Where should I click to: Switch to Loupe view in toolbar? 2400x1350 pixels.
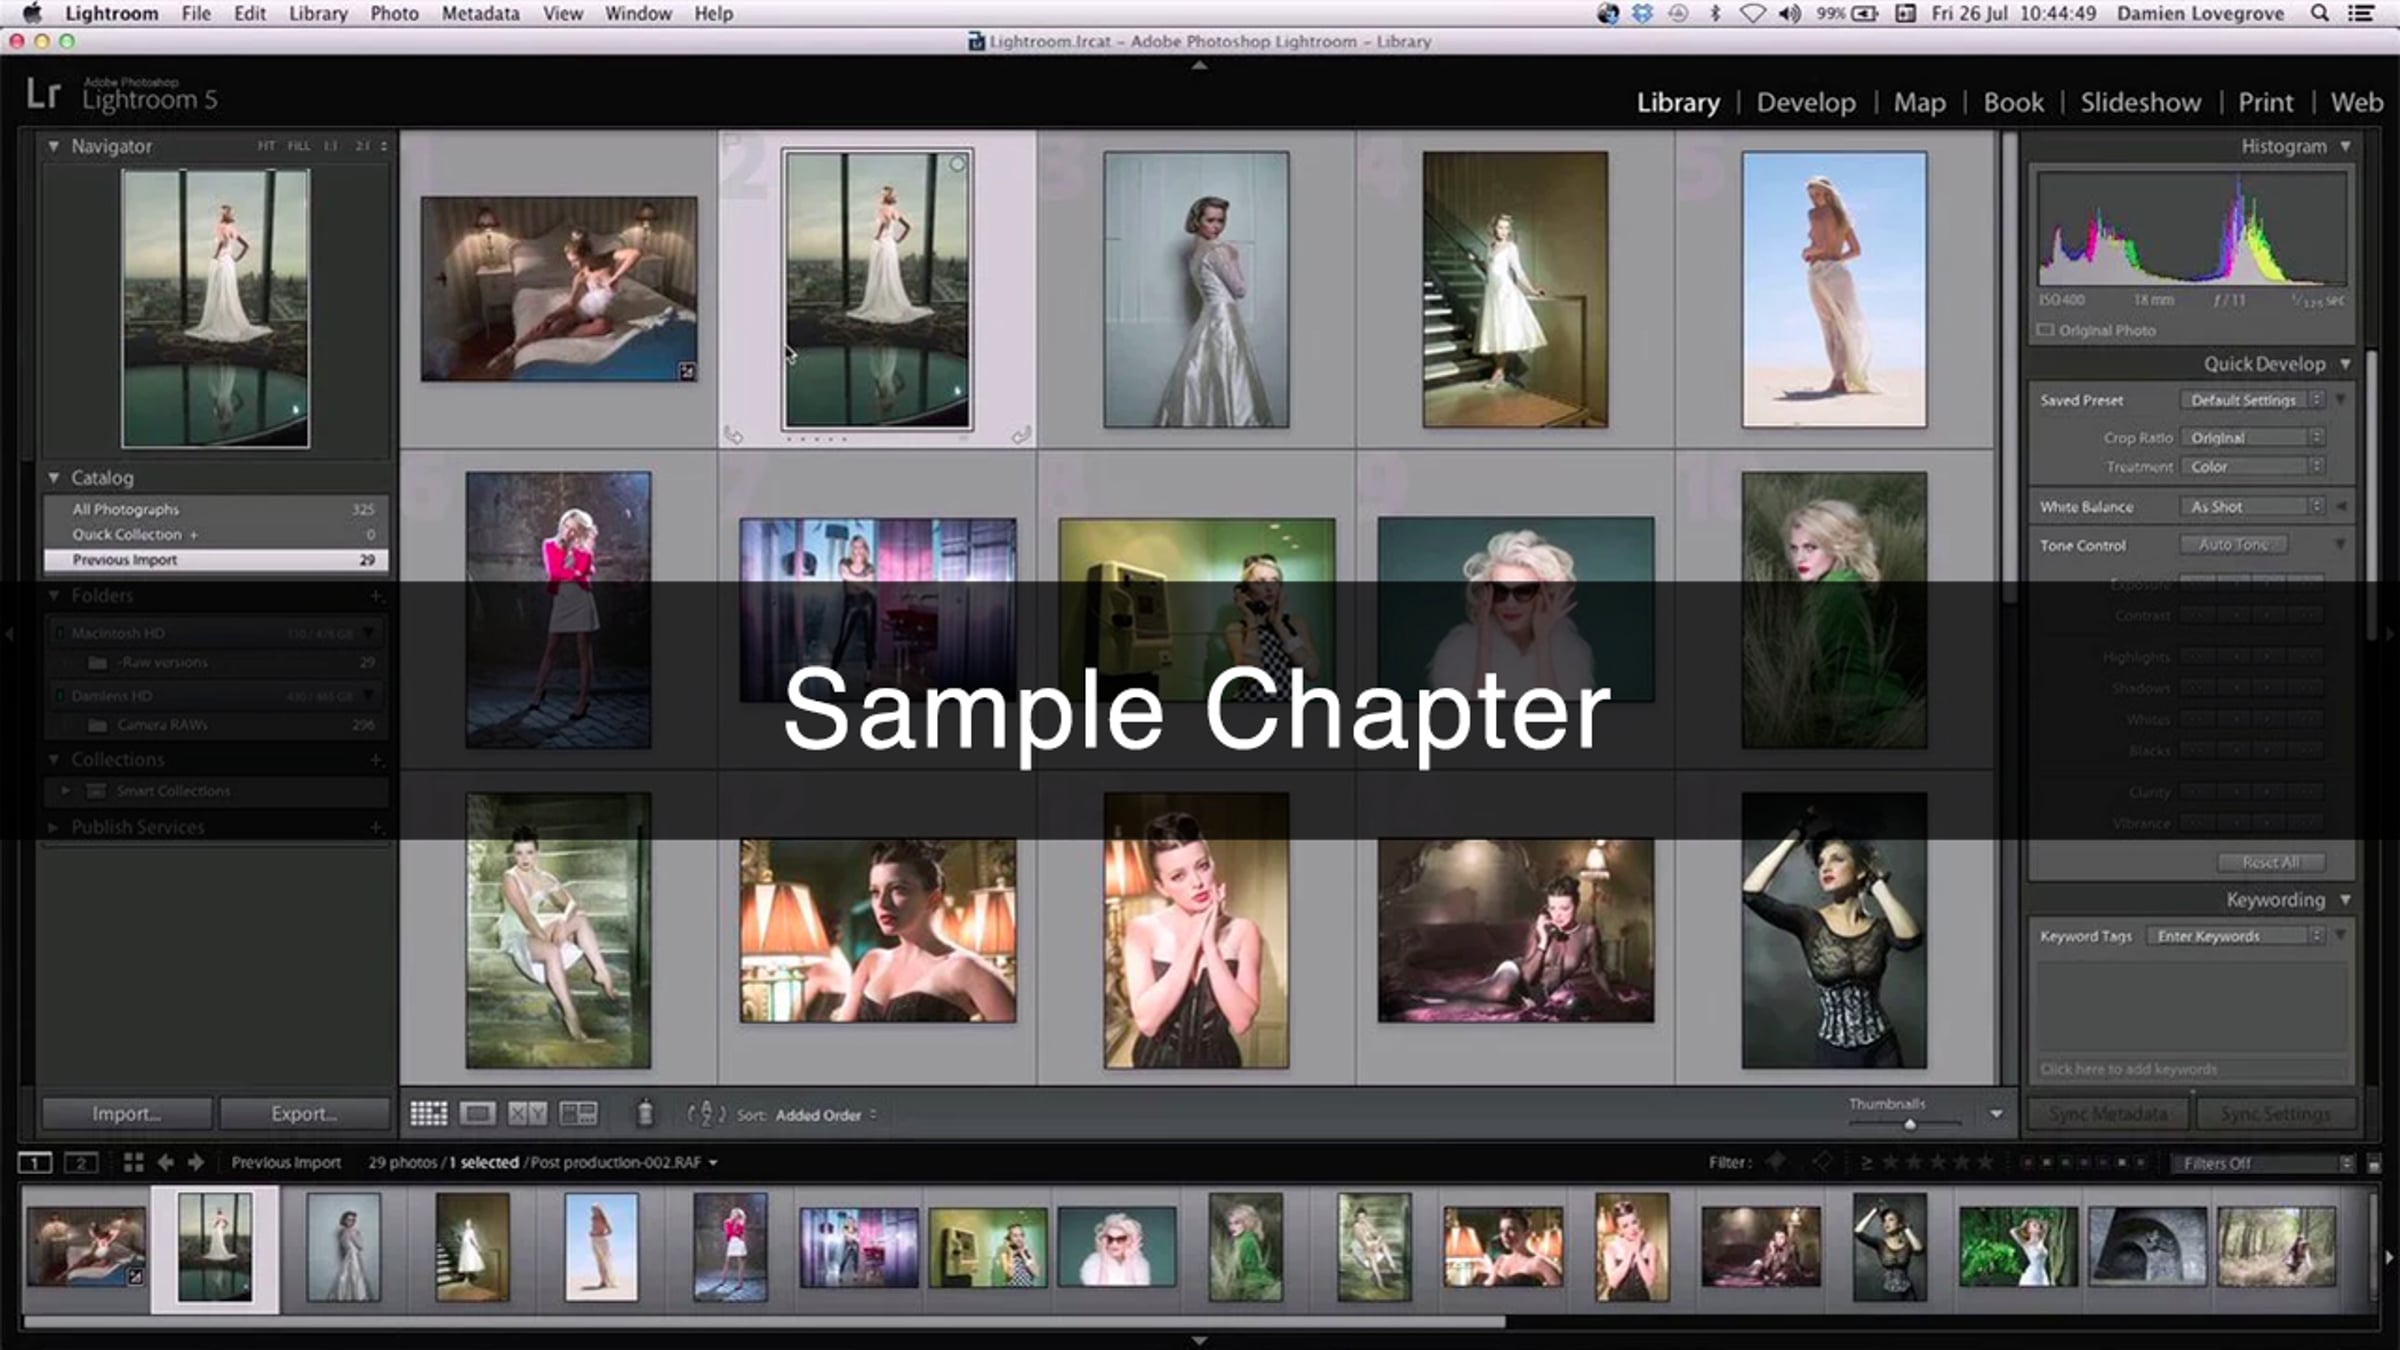click(477, 1114)
